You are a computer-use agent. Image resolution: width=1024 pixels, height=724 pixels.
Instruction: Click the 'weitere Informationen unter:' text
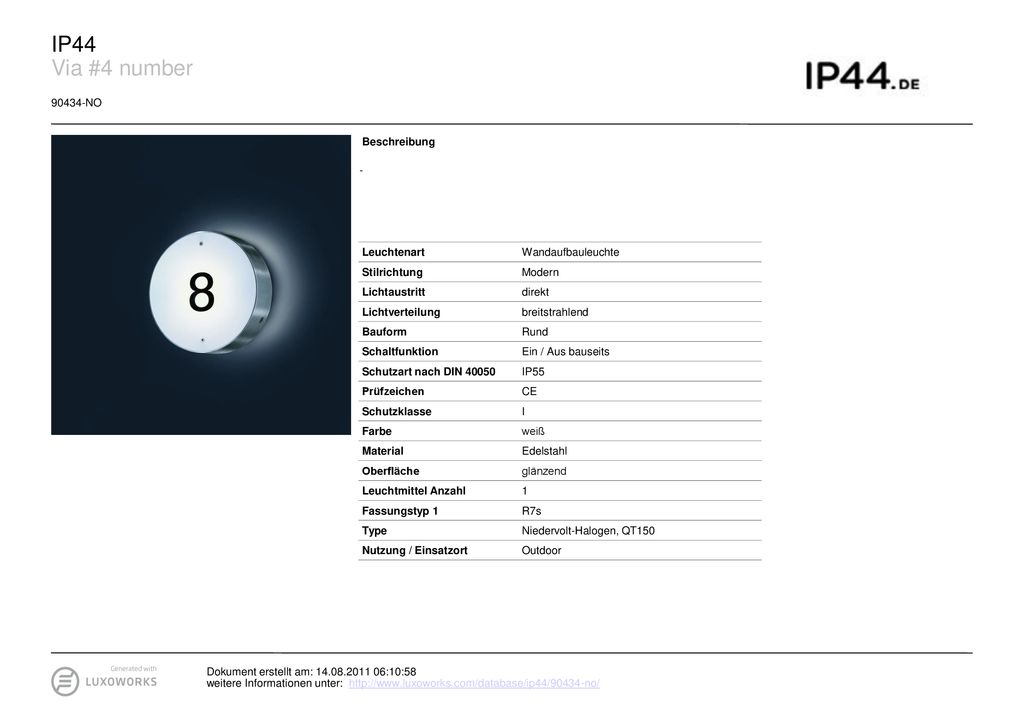pyautogui.click(x=274, y=684)
